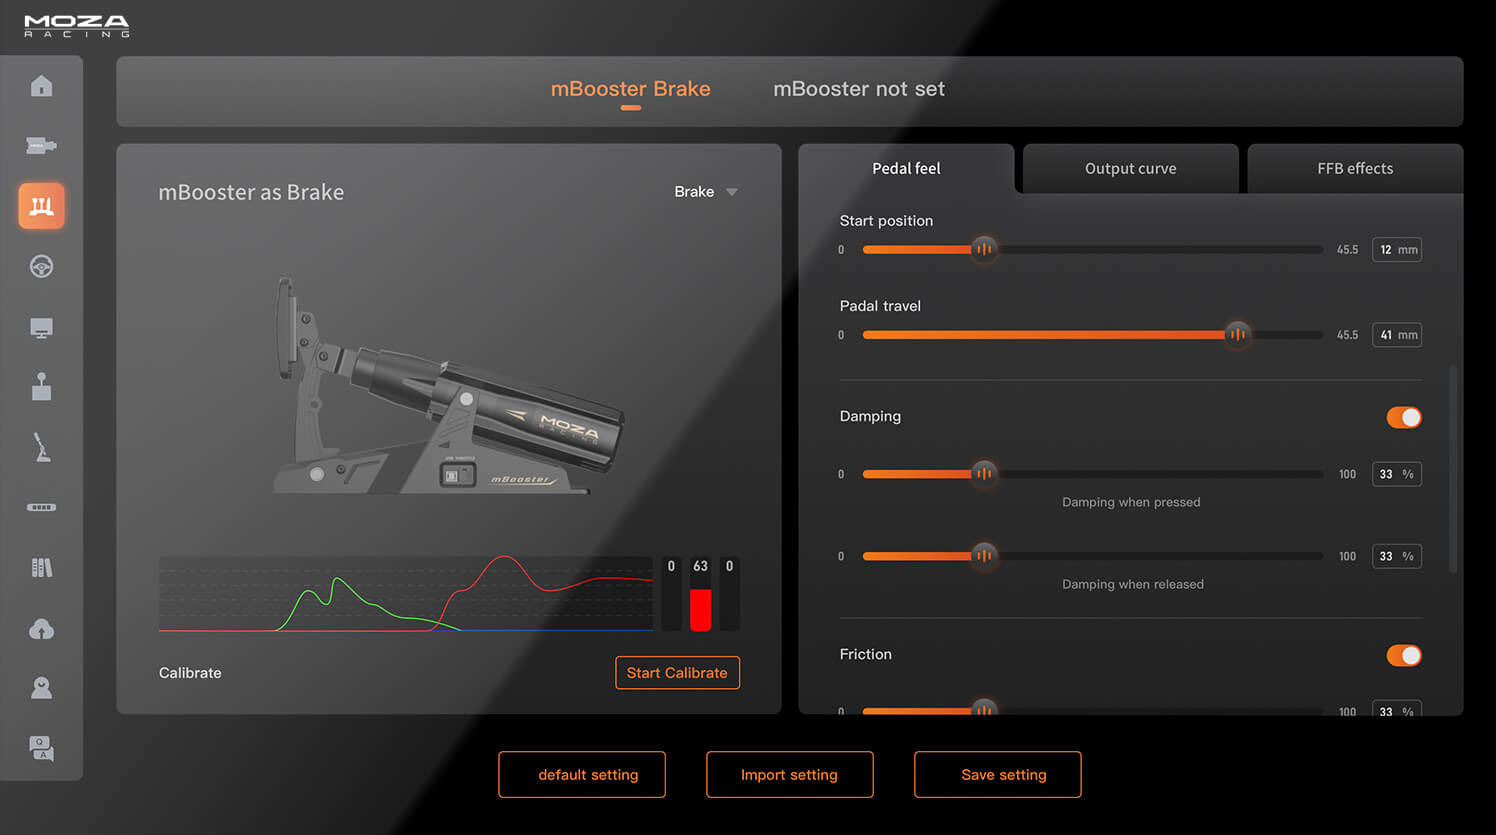Click the default setting button
This screenshot has height=835, width=1496.
tap(582, 775)
